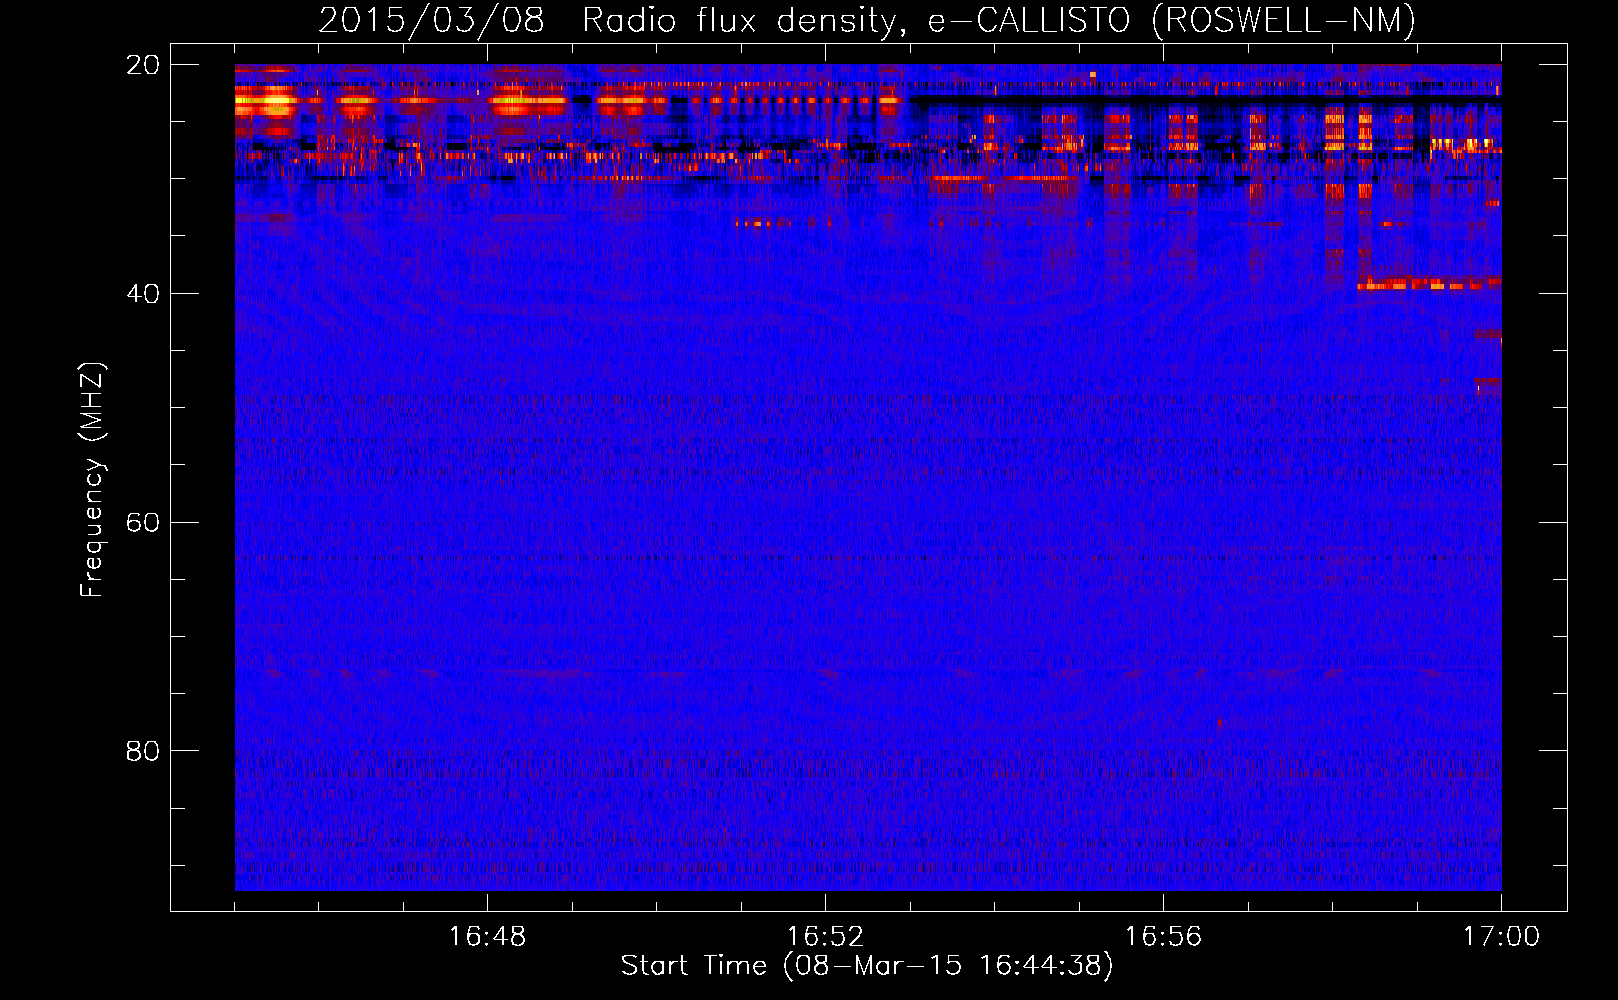Click the plot title 'Radio flux density, e-CALLISTO (ROSWELL-NM)'
The width and height of the screenshot is (1618, 1000).
[x=999, y=20]
